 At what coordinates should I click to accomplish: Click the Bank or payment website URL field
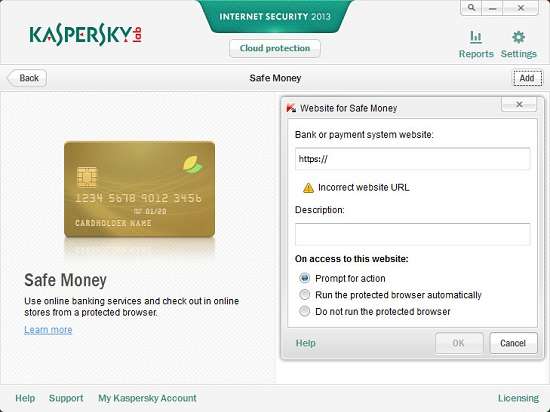412,159
